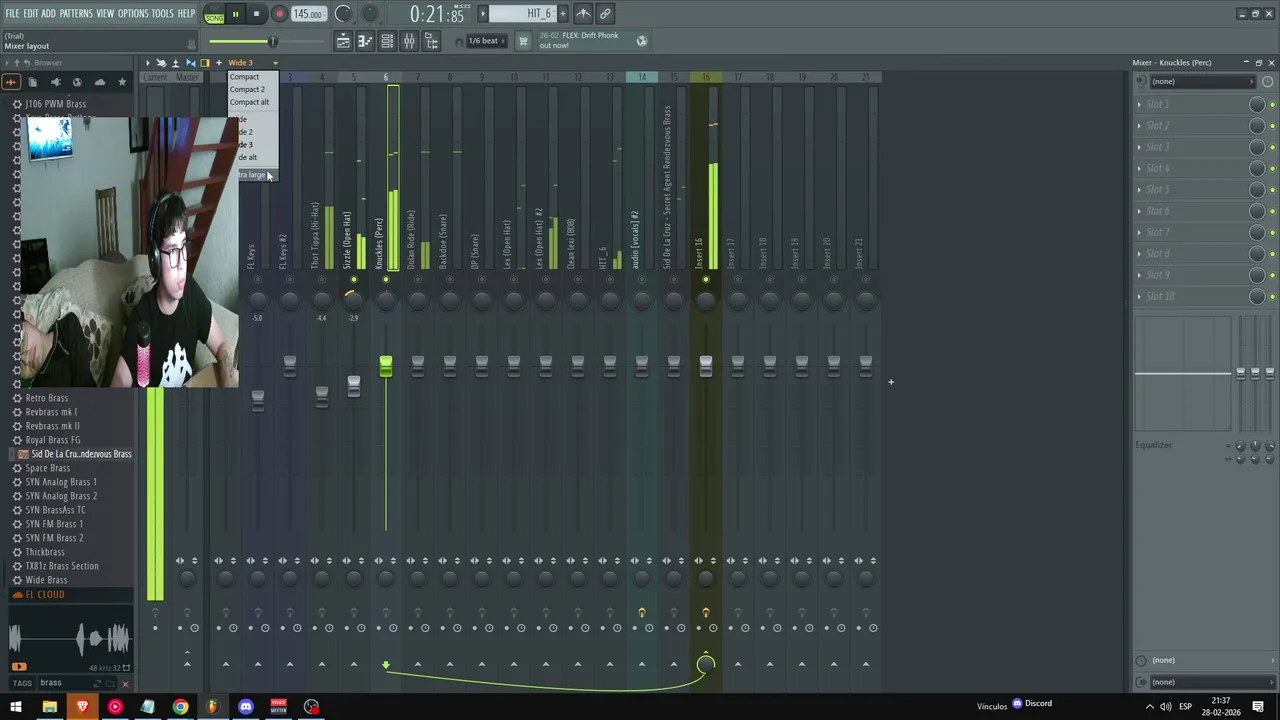Mute the Insert 16 mixer track

pyautogui.click(x=706, y=279)
